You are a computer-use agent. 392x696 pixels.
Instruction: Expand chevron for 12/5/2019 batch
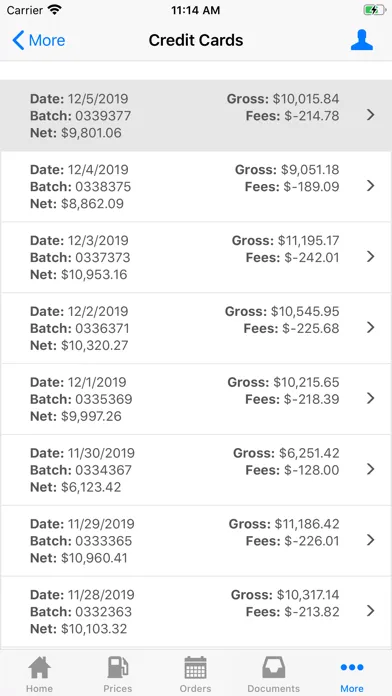point(371,115)
